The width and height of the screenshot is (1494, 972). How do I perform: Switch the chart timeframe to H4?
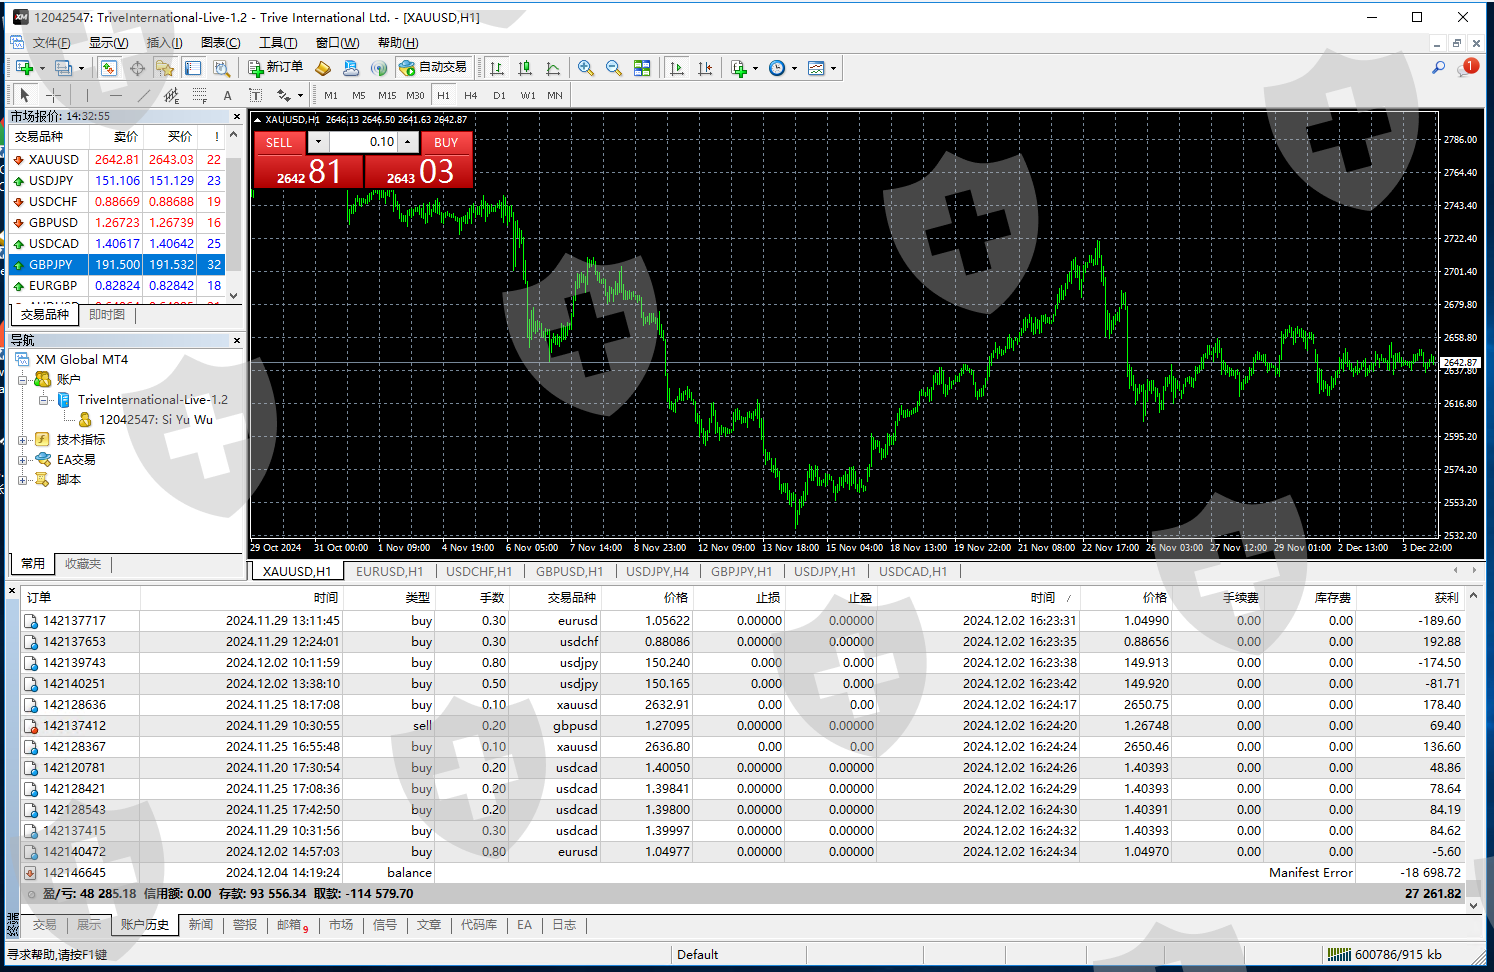[471, 95]
